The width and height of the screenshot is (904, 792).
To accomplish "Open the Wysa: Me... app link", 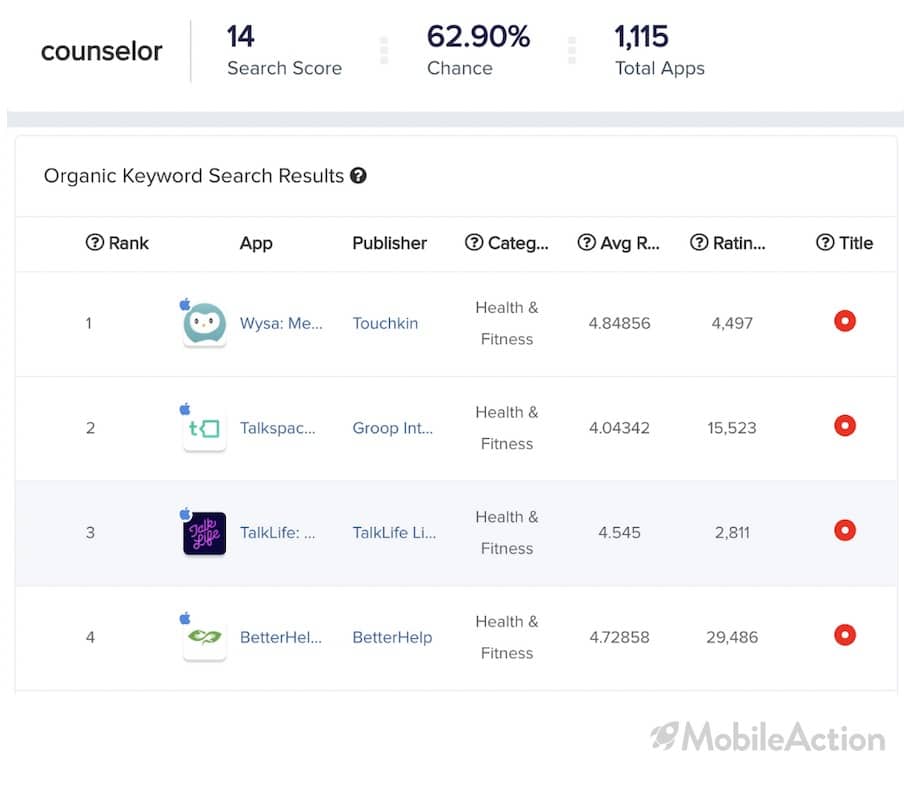I will pyautogui.click(x=281, y=323).
